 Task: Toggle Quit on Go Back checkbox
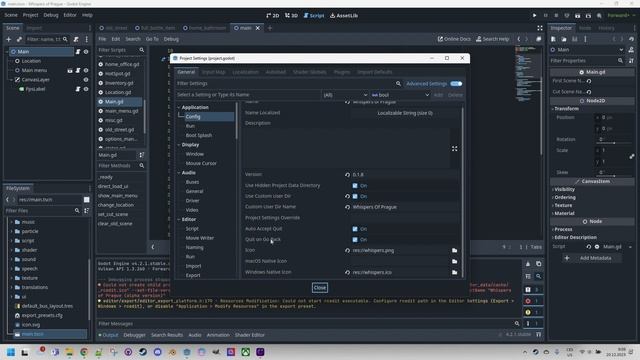[x=355, y=240]
